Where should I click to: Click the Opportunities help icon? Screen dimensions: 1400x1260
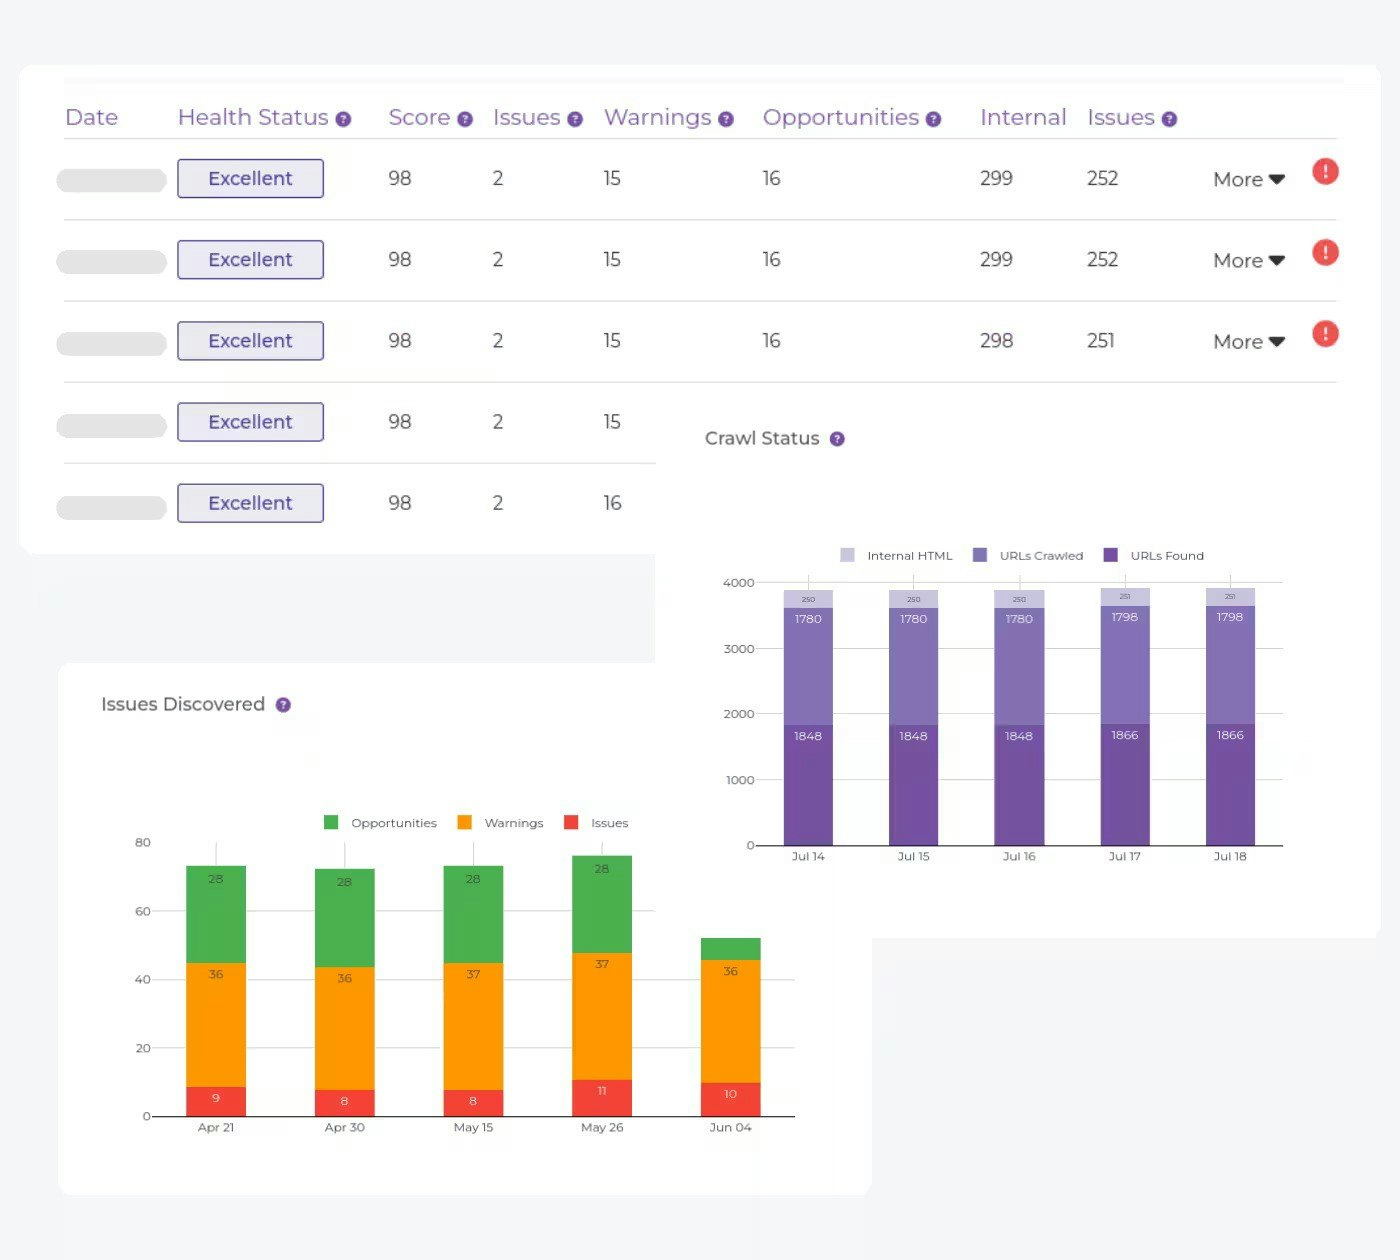pyautogui.click(x=933, y=118)
